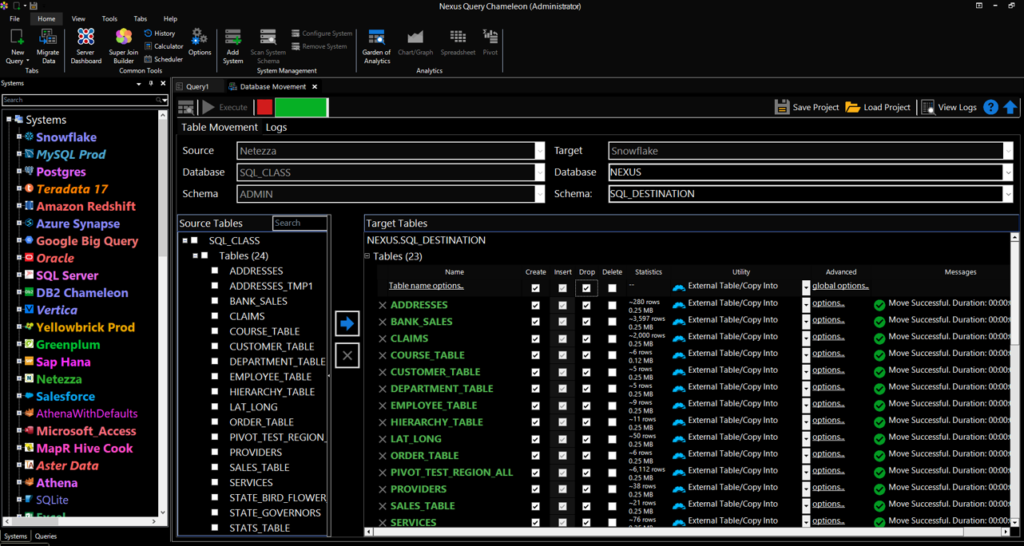Screen dimensions: 1024x546
Task: Click the Execute play button
Action: click(208, 107)
